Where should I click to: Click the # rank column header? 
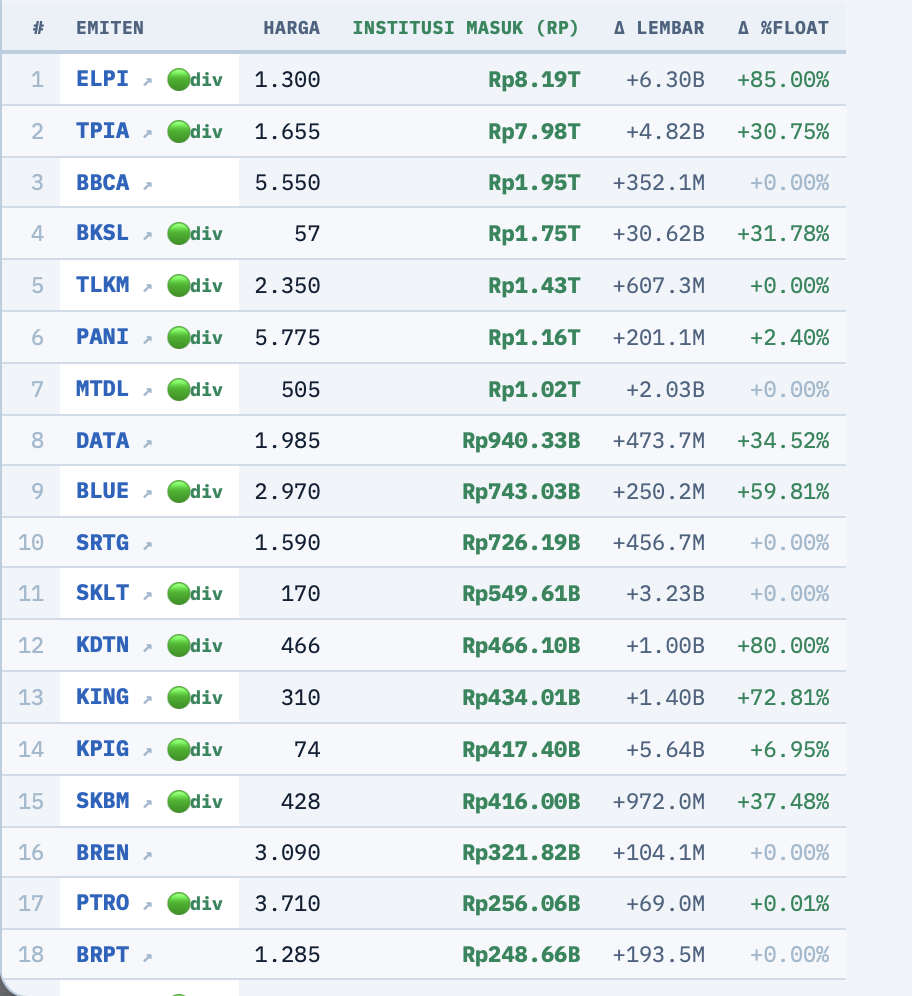tap(38, 28)
